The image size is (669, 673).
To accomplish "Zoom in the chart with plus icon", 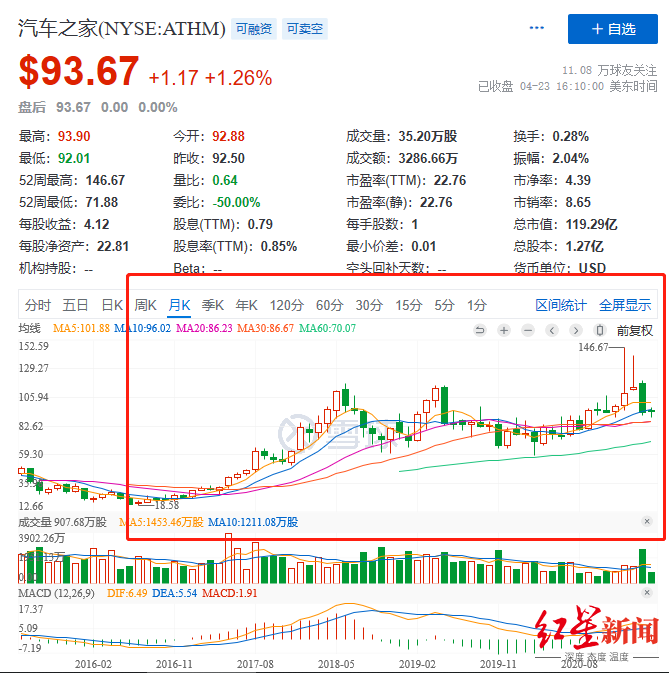I will pyautogui.click(x=504, y=330).
